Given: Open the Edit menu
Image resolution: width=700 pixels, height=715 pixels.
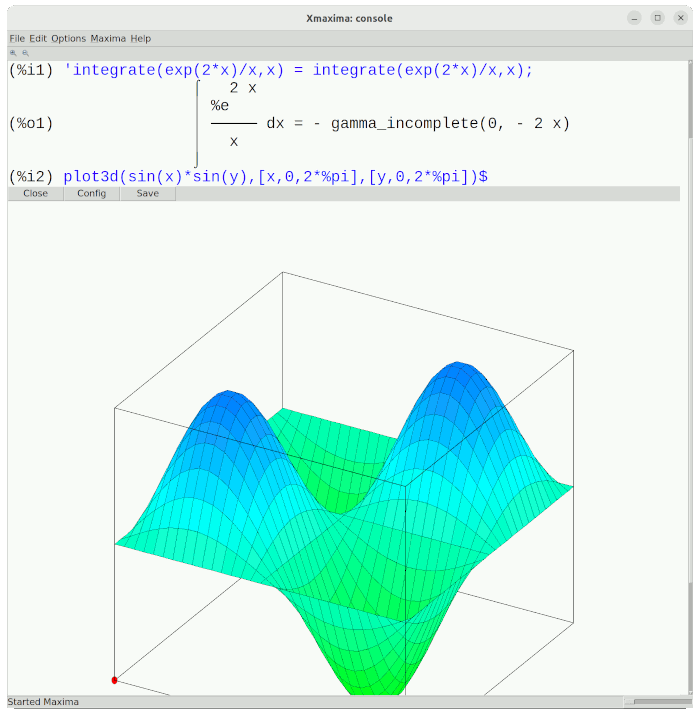Looking at the screenshot, I should point(38,38).
